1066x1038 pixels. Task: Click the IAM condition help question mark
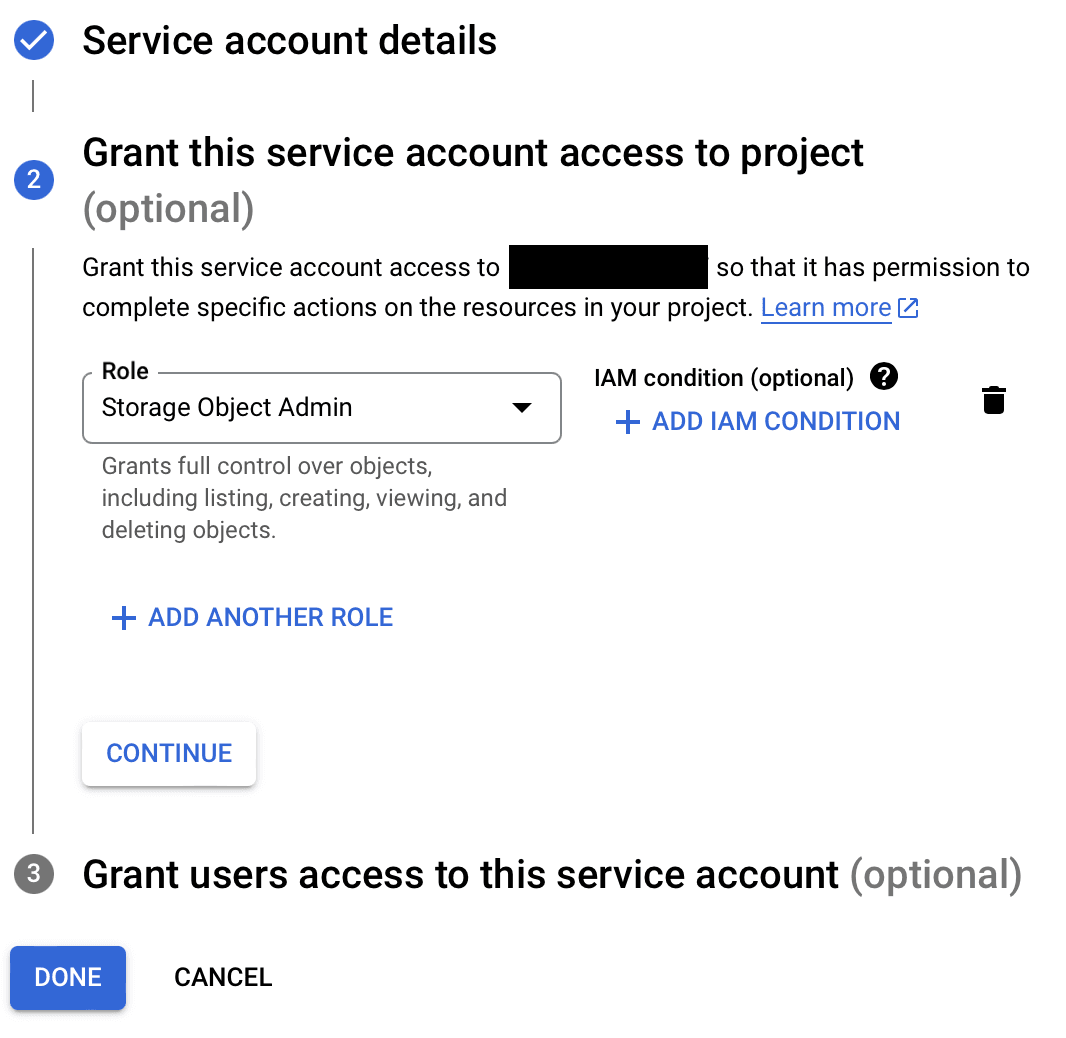[x=884, y=377]
